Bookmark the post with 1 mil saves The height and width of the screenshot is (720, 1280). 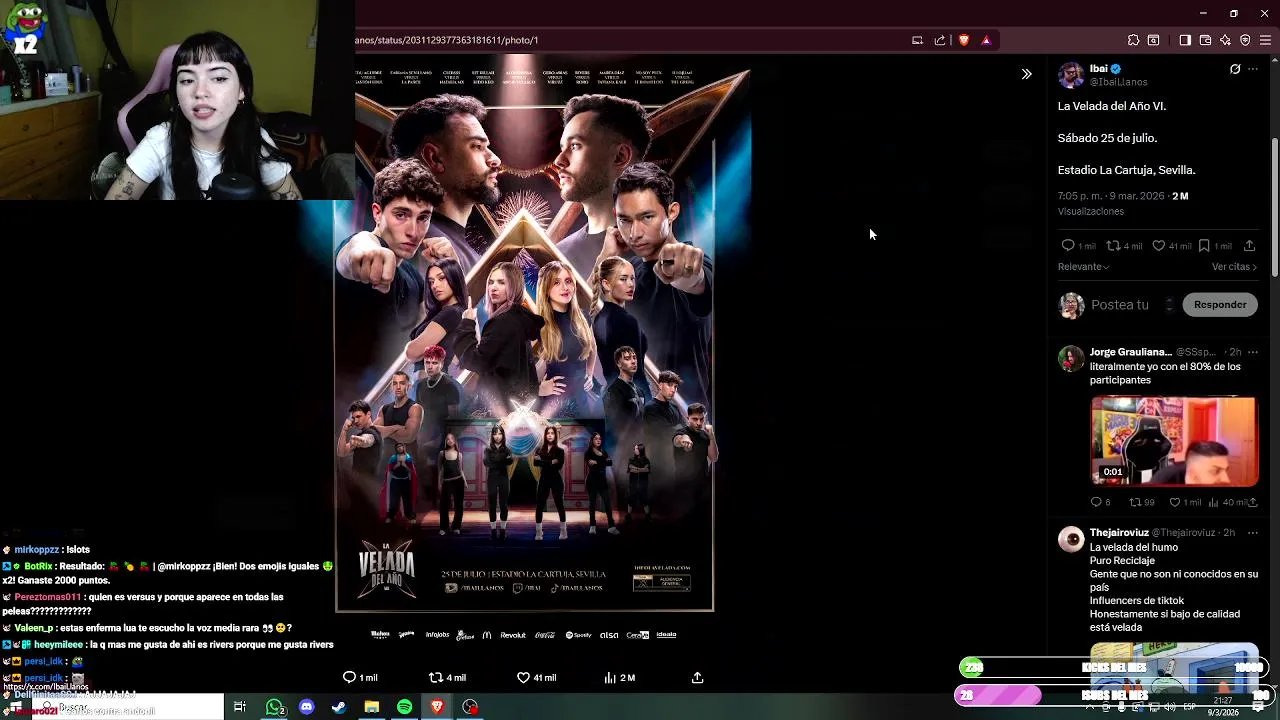(1204, 246)
